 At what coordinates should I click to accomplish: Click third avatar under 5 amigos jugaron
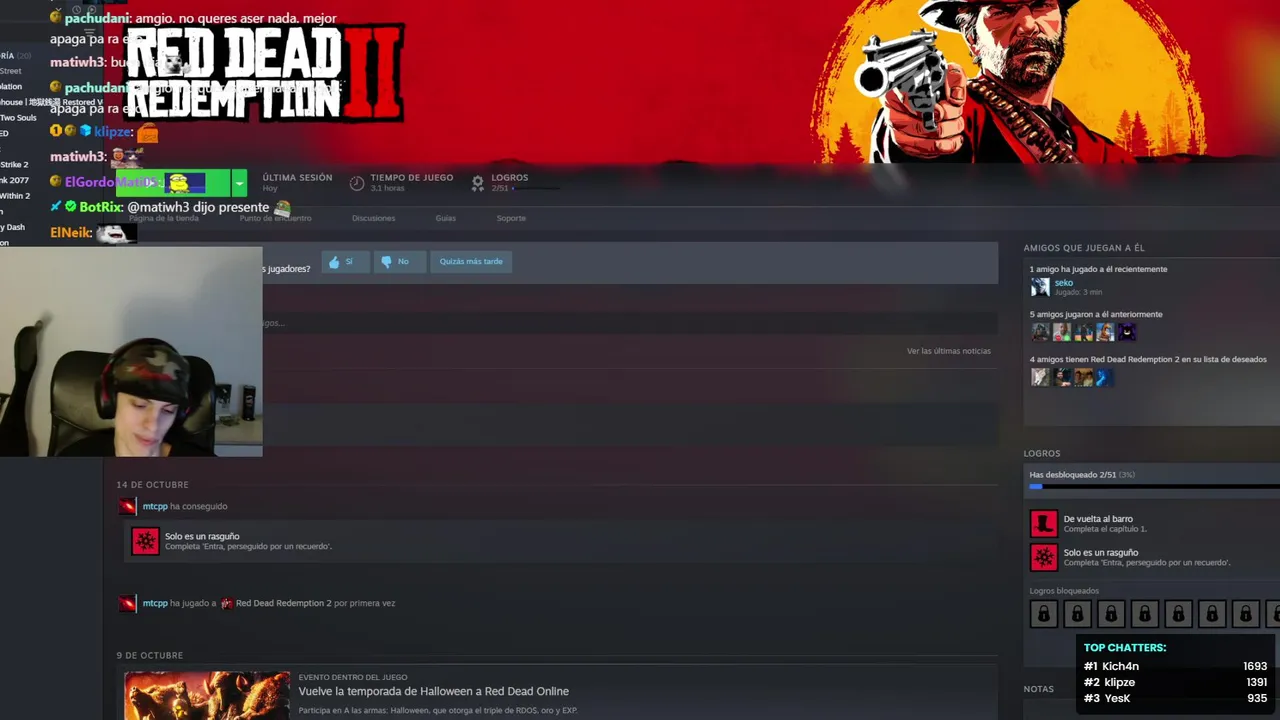pyautogui.click(x=1083, y=332)
